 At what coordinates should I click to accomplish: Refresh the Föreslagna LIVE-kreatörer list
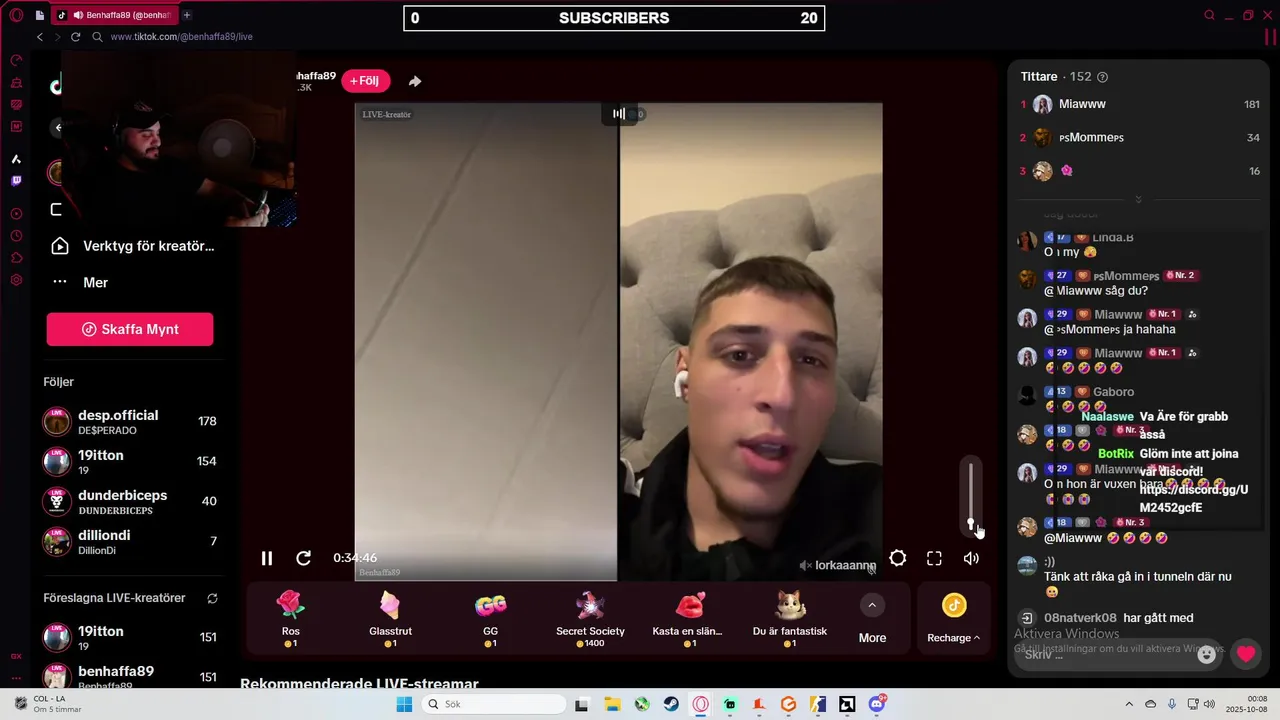click(x=212, y=598)
